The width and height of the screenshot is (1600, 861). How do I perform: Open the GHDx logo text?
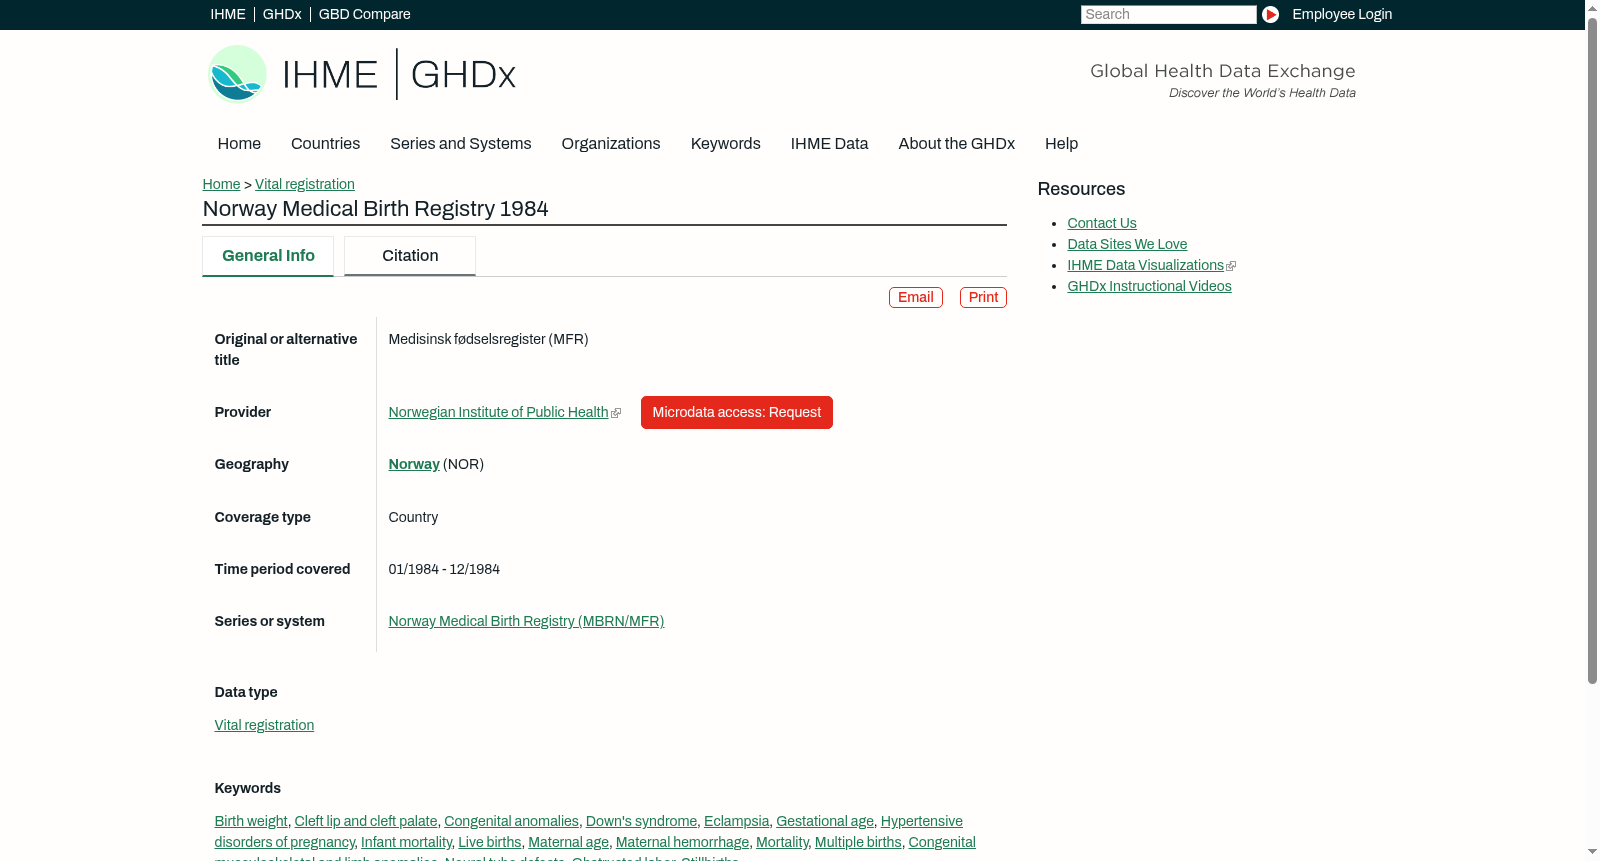click(463, 75)
